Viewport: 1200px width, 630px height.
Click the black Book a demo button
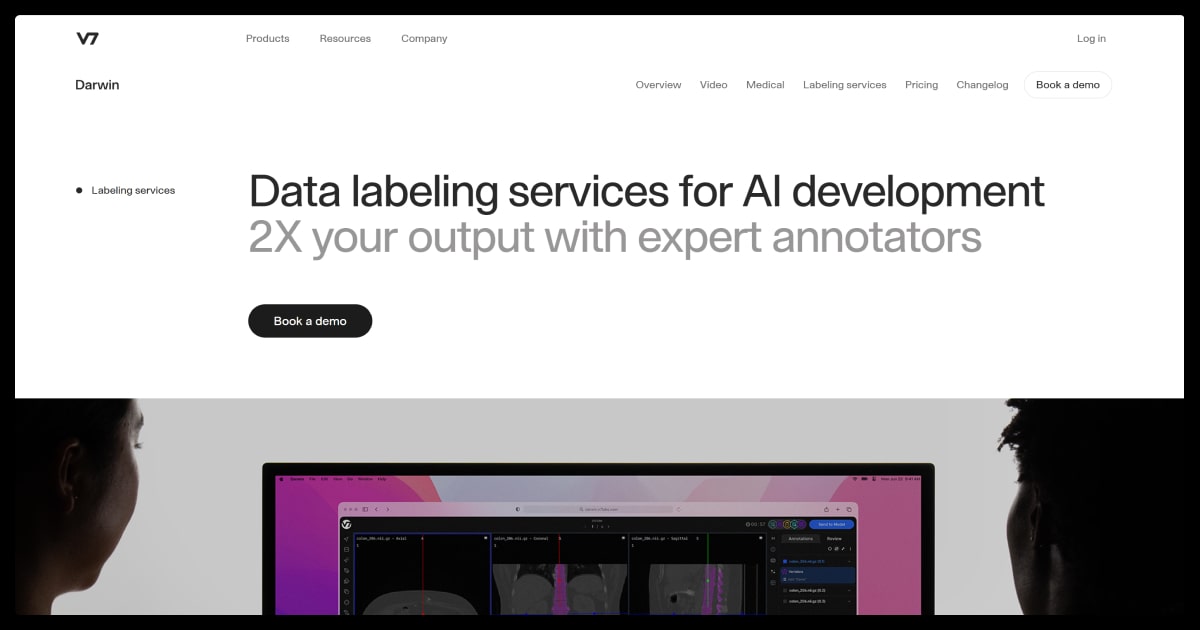coord(310,321)
